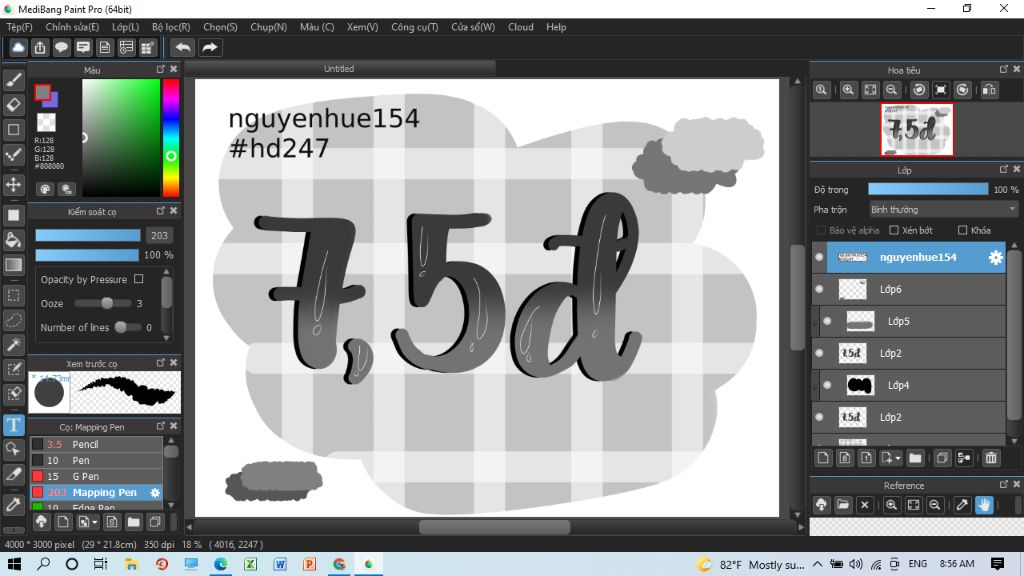Screen dimensions: 1024x576
Task: Click the share/export icon in top toolbar
Action: click(40, 48)
